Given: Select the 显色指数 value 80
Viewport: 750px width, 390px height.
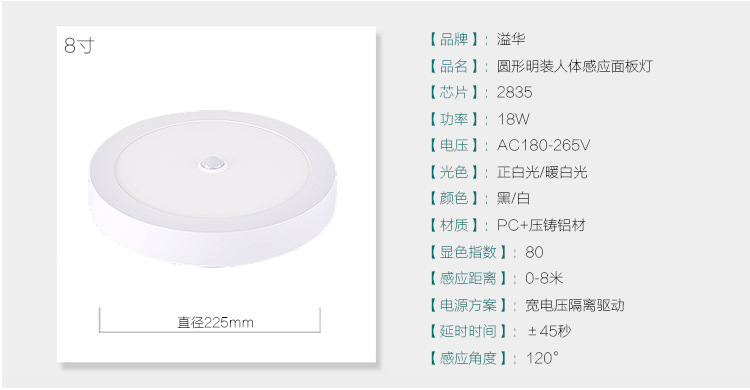Looking at the screenshot, I should pos(534,252).
